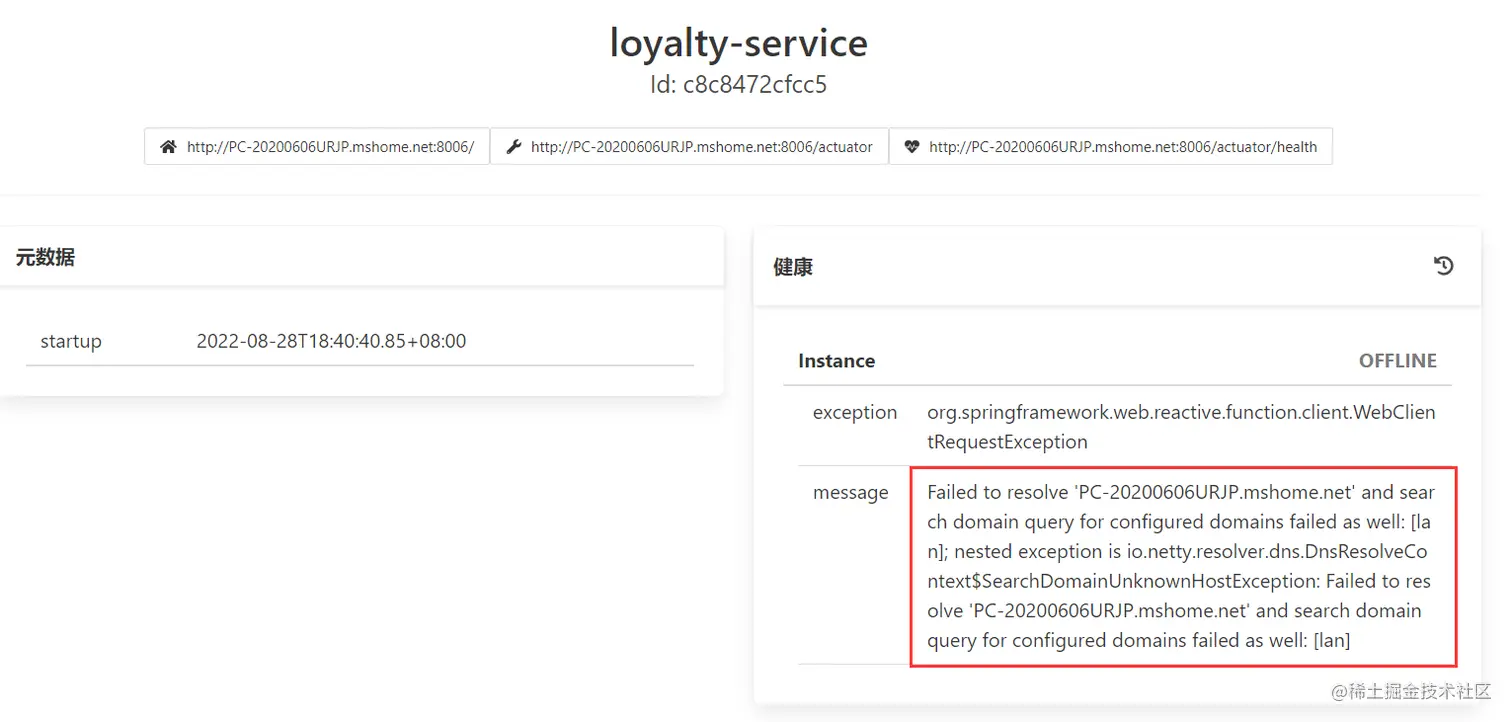Click the history icon in the 健康 panel
The width and height of the screenshot is (1512, 722).
click(1443, 266)
